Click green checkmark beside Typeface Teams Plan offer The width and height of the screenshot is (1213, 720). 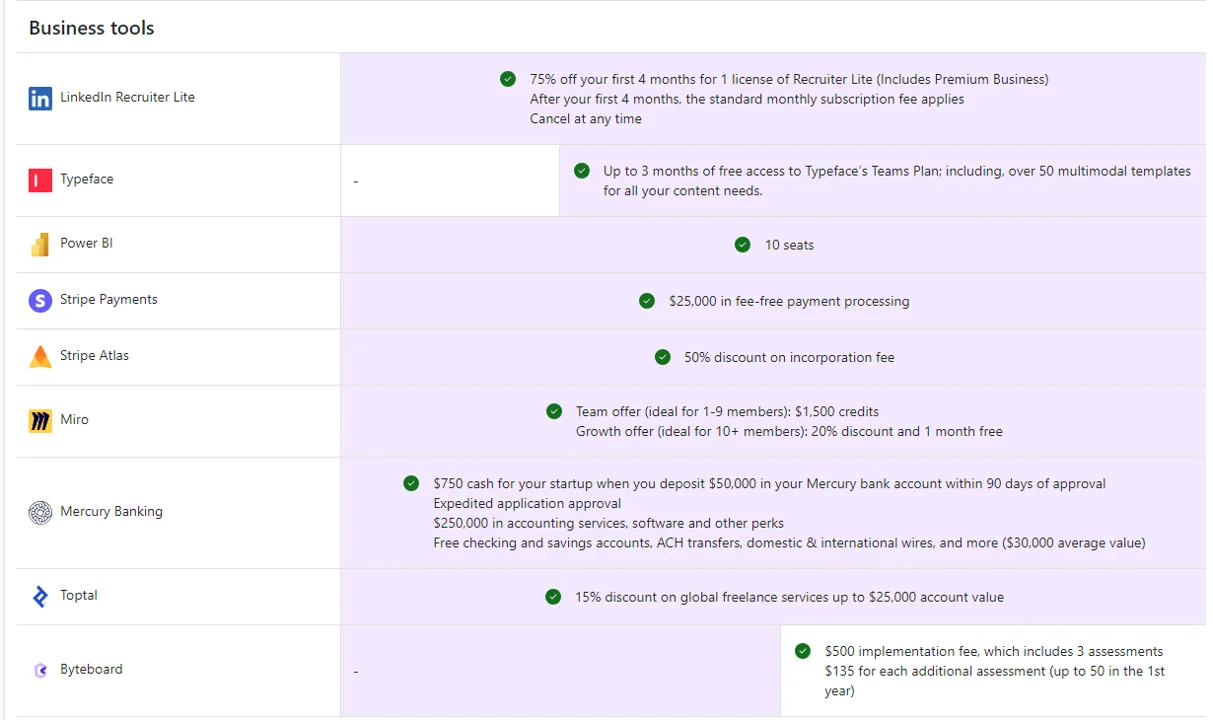[582, 171]
